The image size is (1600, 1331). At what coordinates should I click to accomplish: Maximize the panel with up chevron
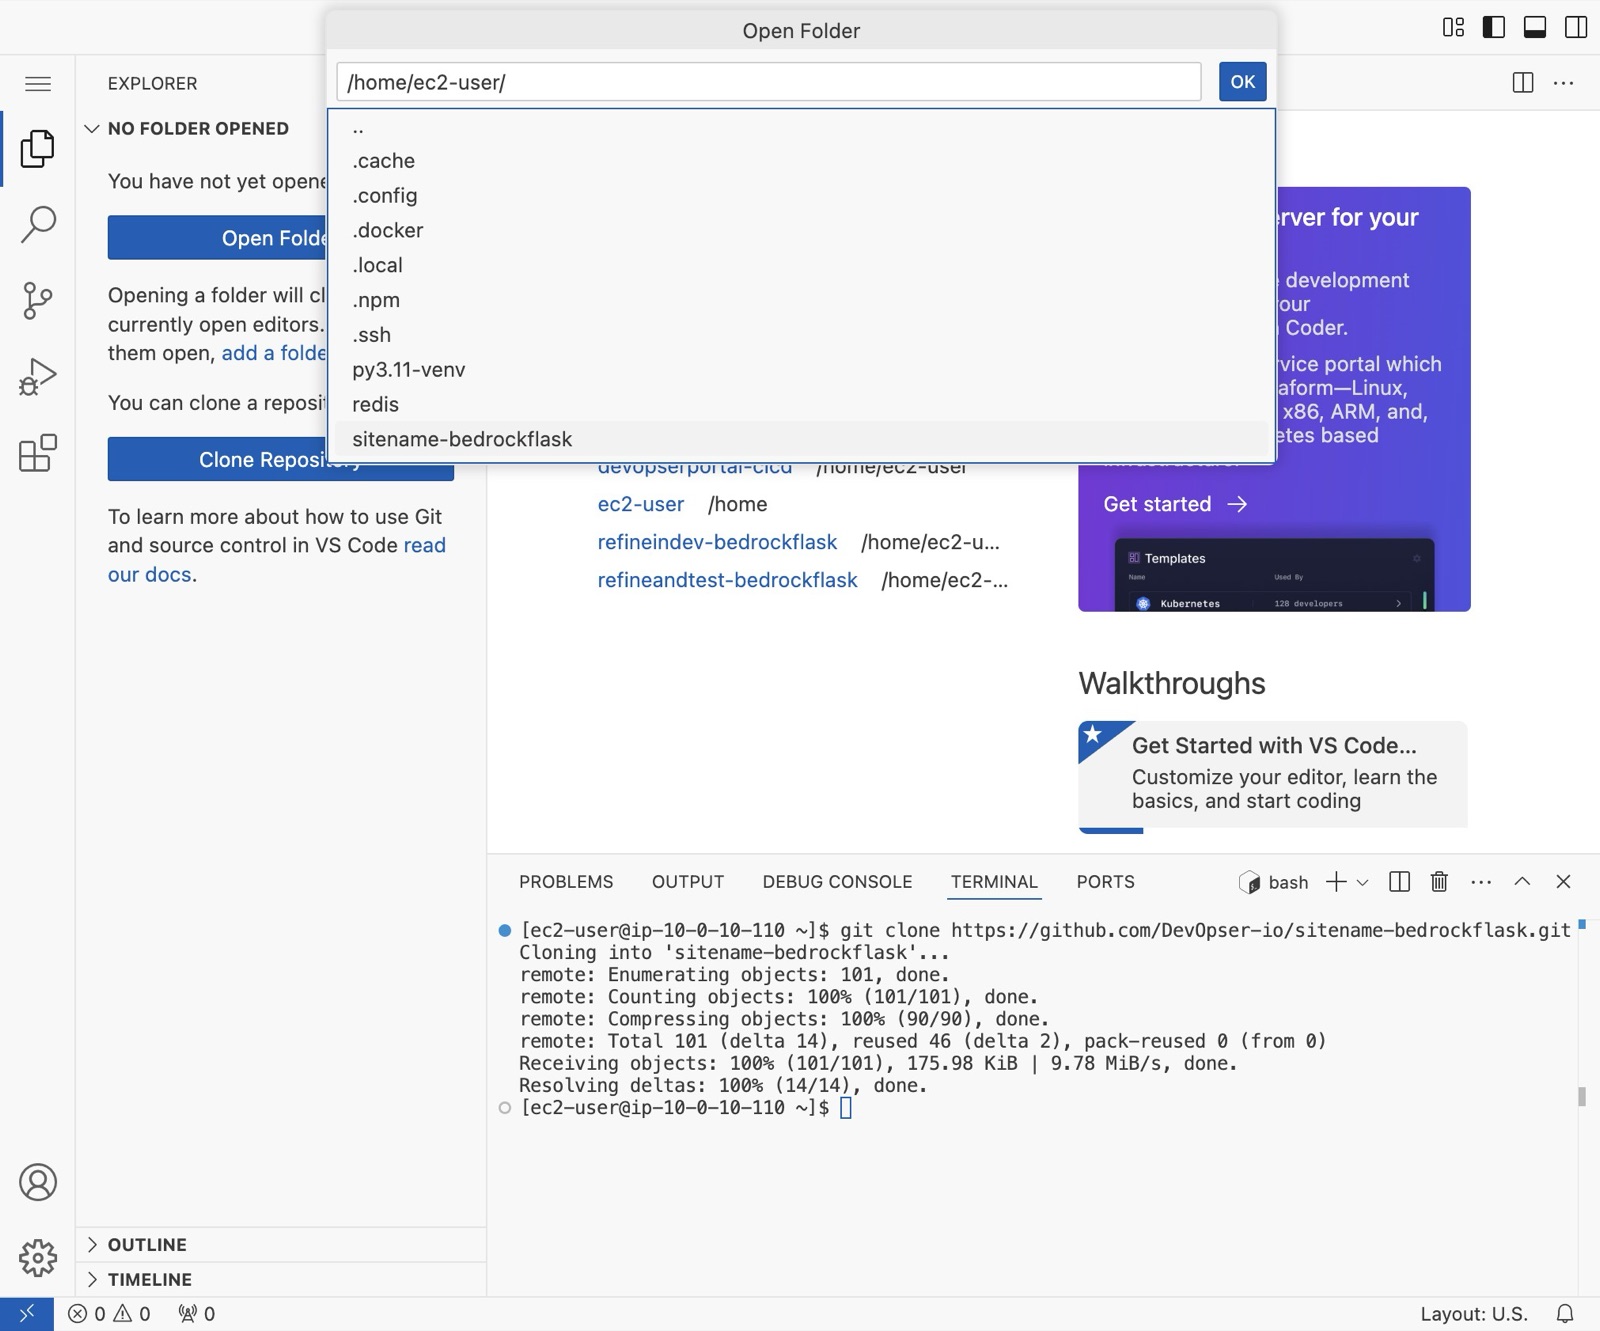(1522, 881)
